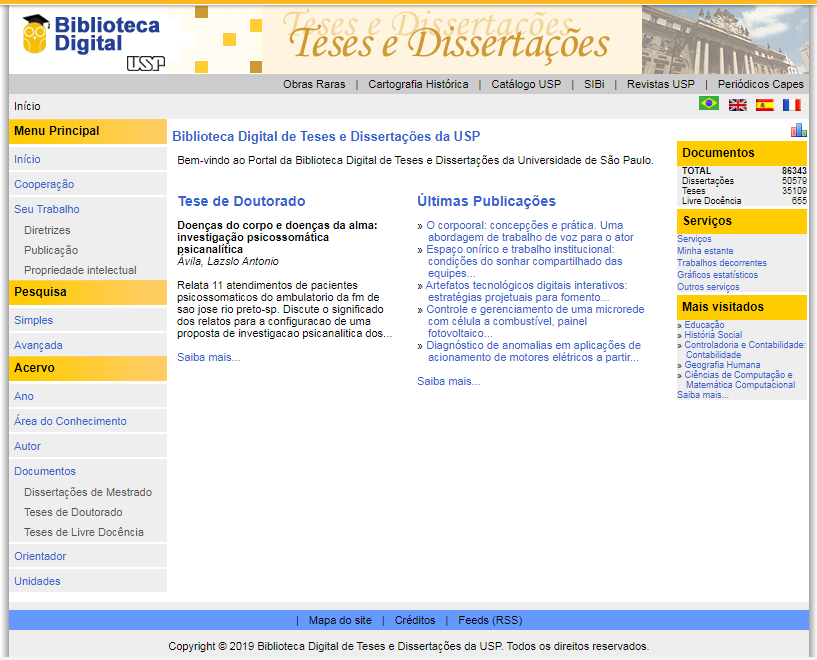Open Serviços link in right panel
817x660 pixels.
tap(694, 239)
